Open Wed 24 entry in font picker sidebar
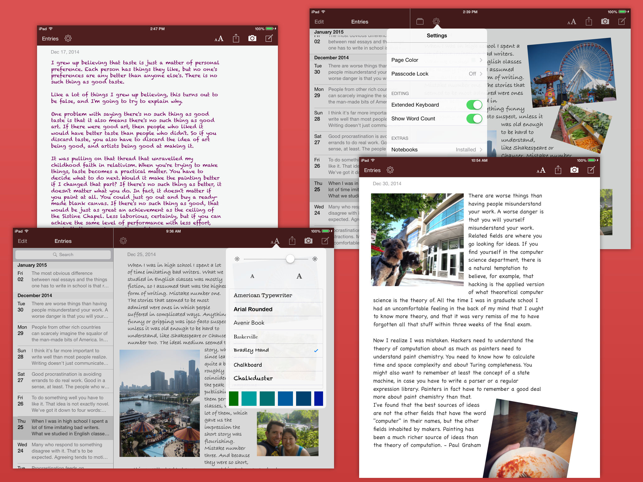643x482 pixels. pos(63,451)
